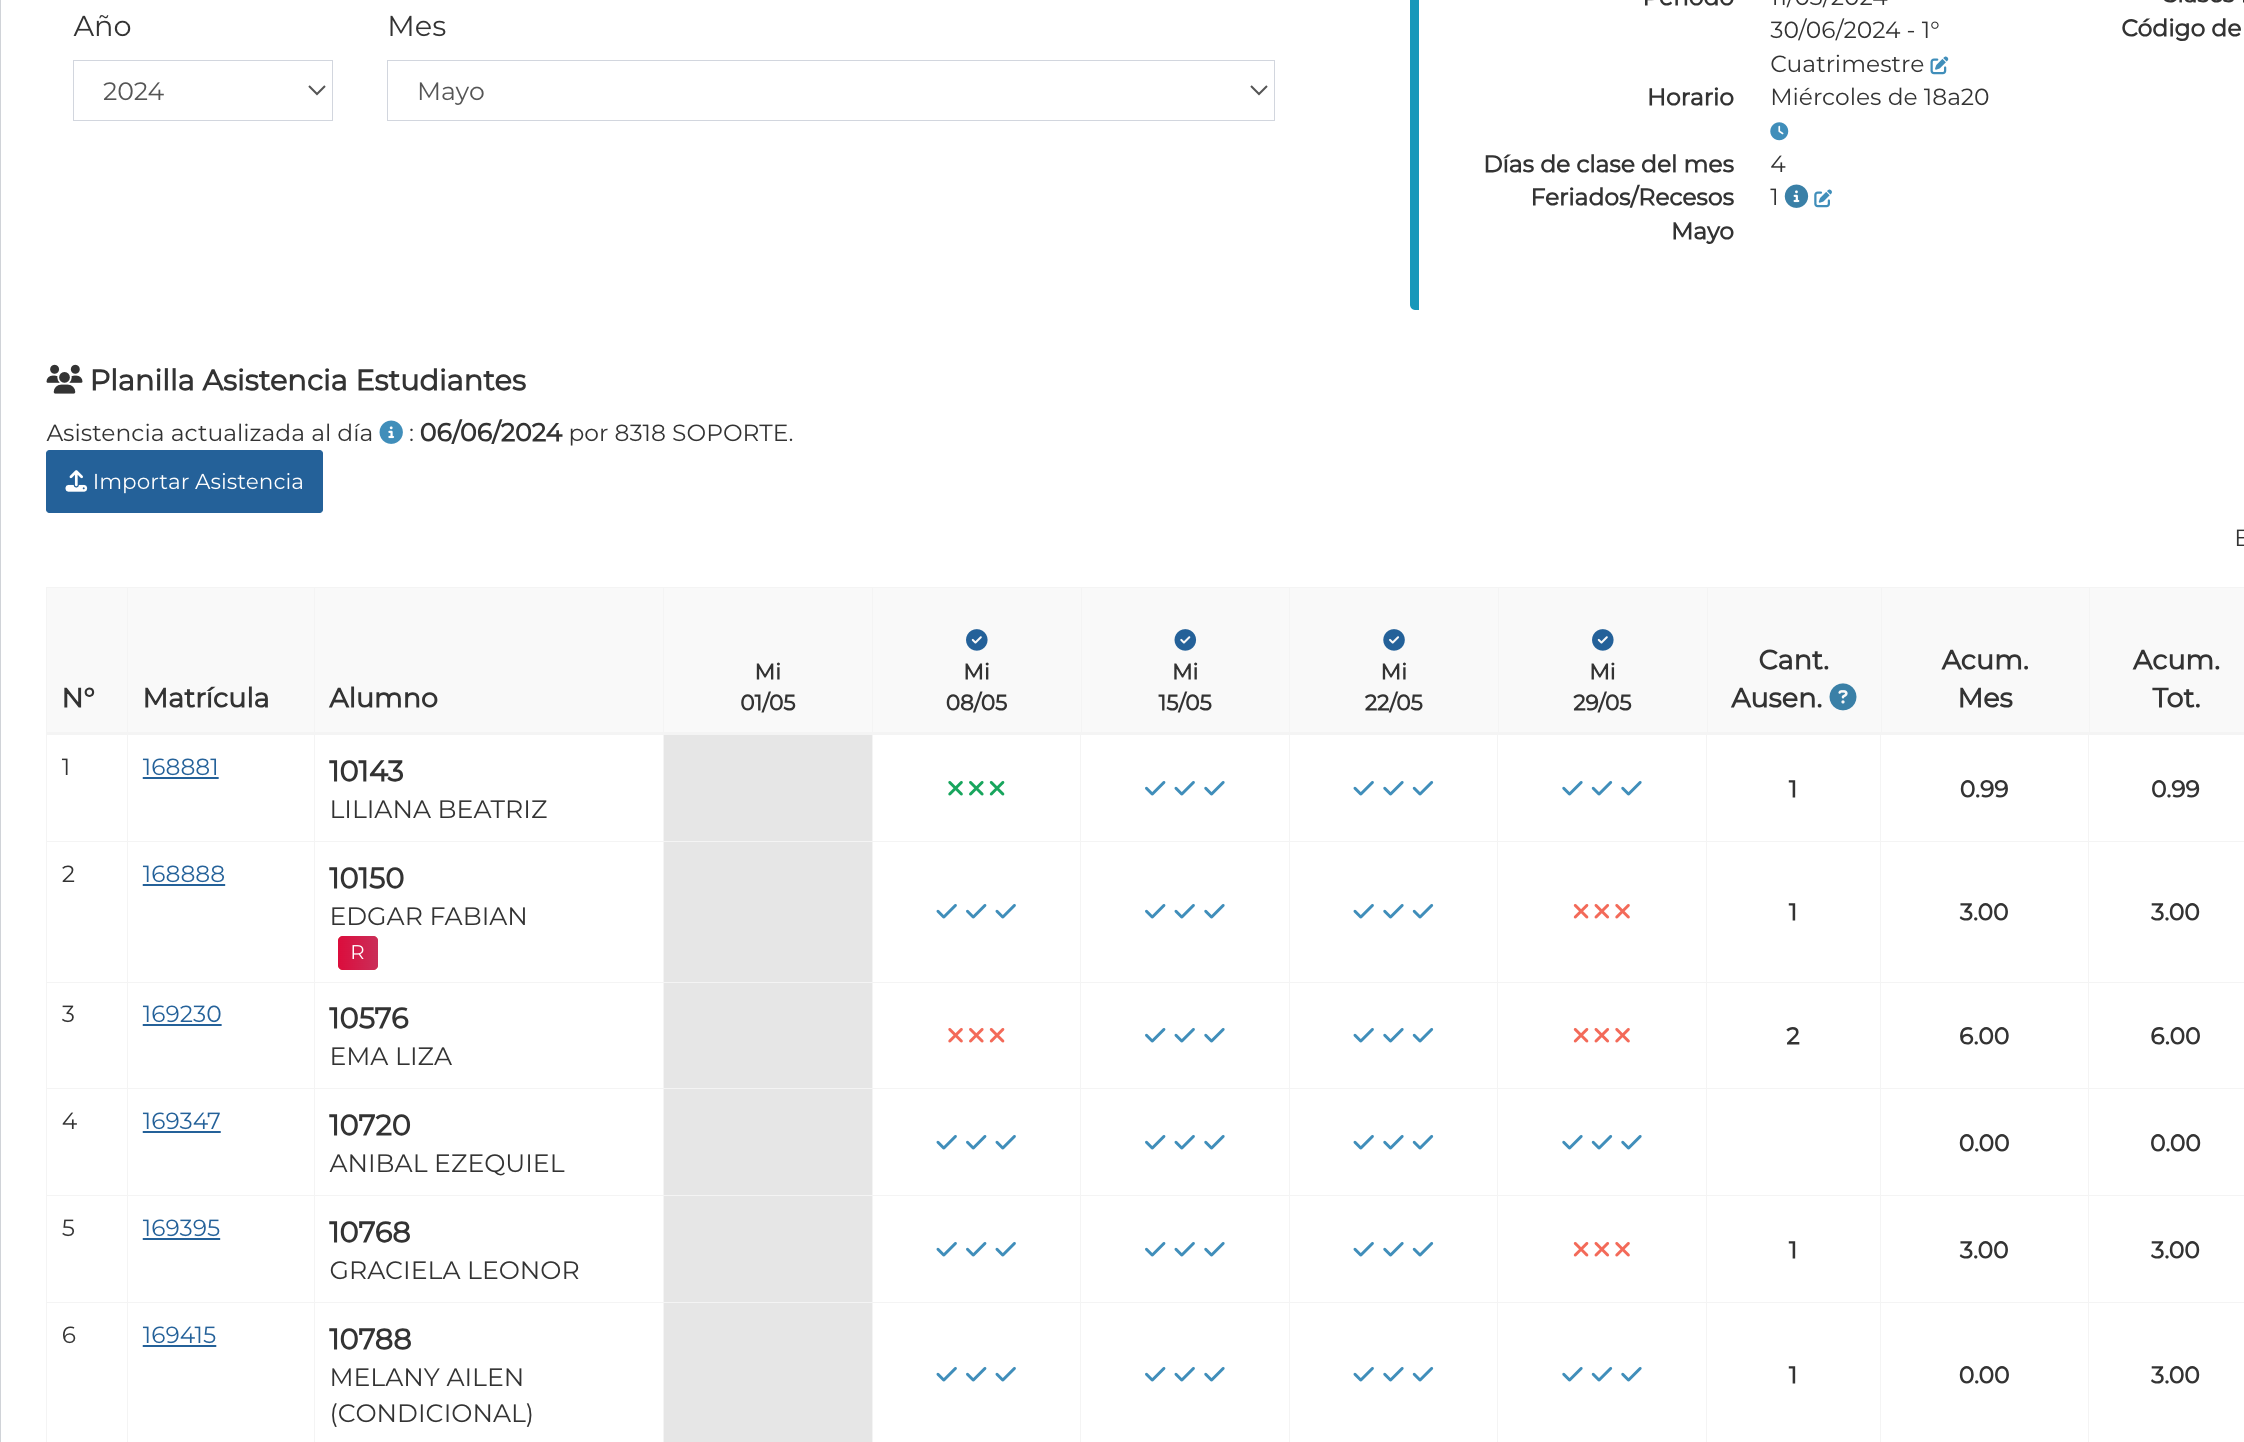Open the Mes dropdown showing Mayo

click(830, 91)
